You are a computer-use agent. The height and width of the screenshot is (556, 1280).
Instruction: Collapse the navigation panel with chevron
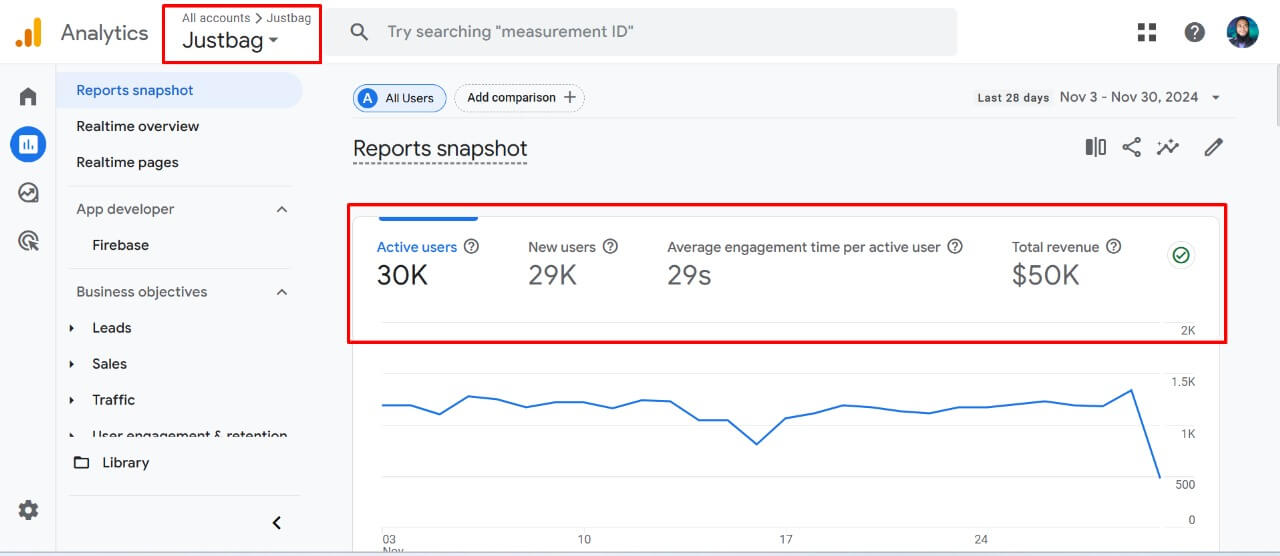277,523
